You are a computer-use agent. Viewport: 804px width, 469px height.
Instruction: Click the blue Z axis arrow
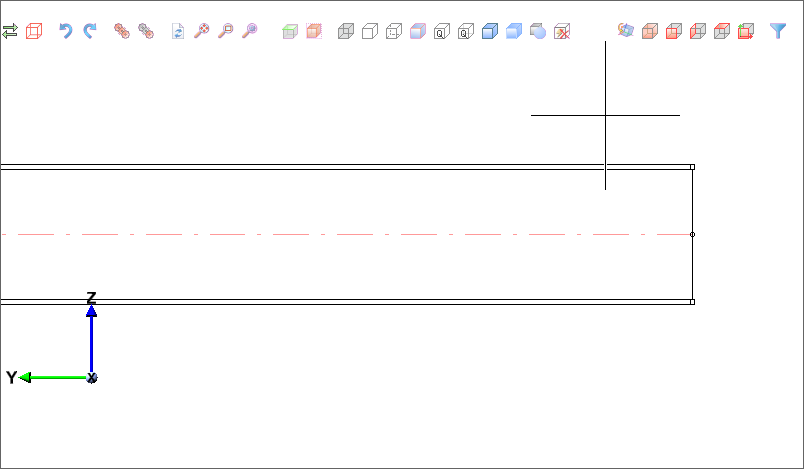(91, 338)
